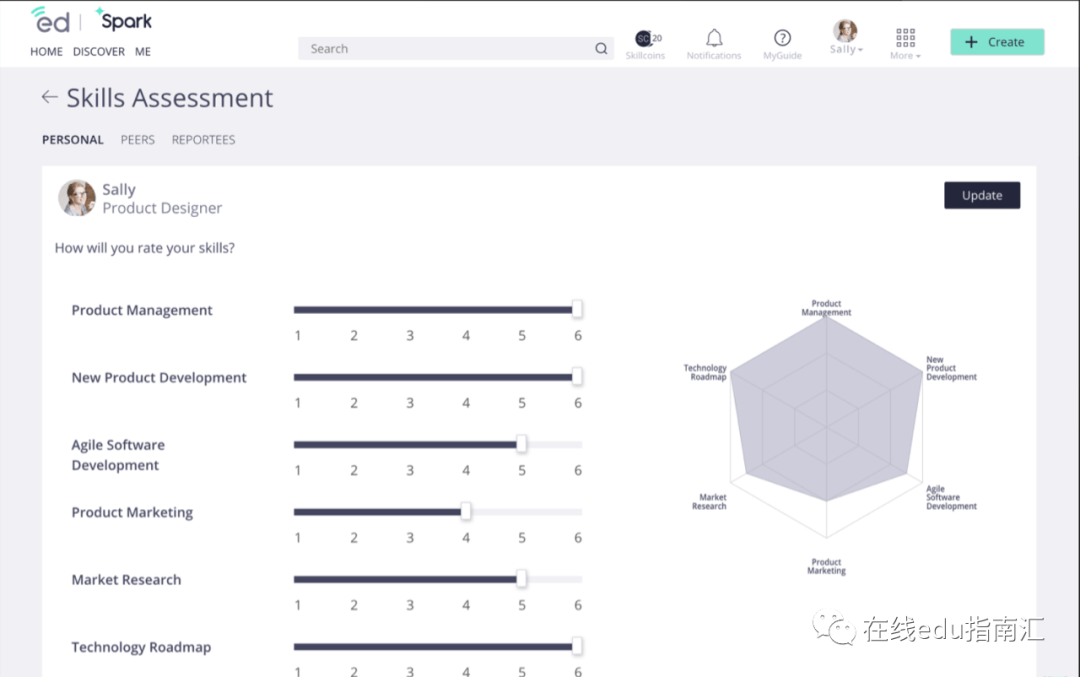Image resolution: width=1080 pixels, height=677 pixels.
Task: Switch to the PEERS tab
Action: [138, 140]
